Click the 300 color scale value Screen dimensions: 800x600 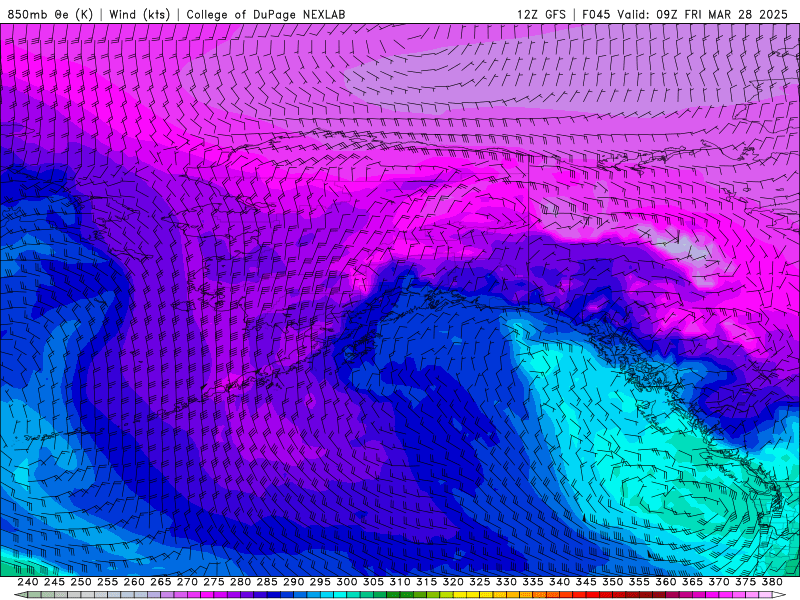pyautogui.click(x=346, y=582)
